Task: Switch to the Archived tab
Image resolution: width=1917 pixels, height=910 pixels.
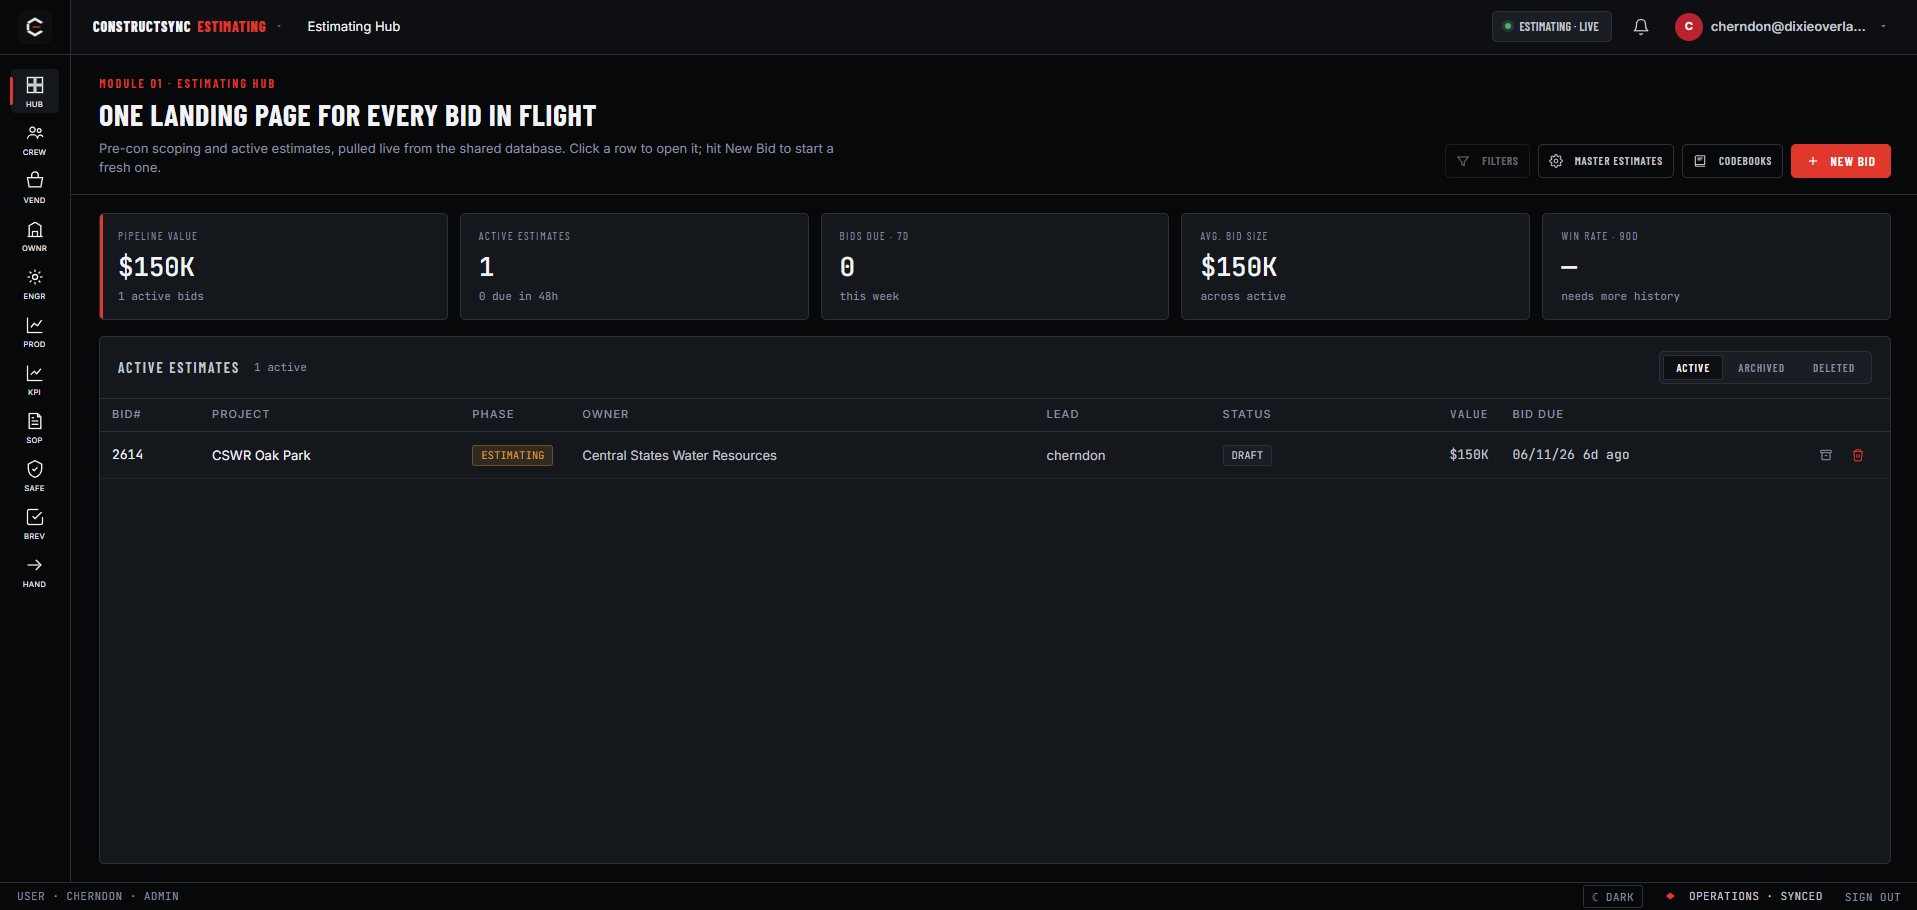Action: (x=1760, y=368)
